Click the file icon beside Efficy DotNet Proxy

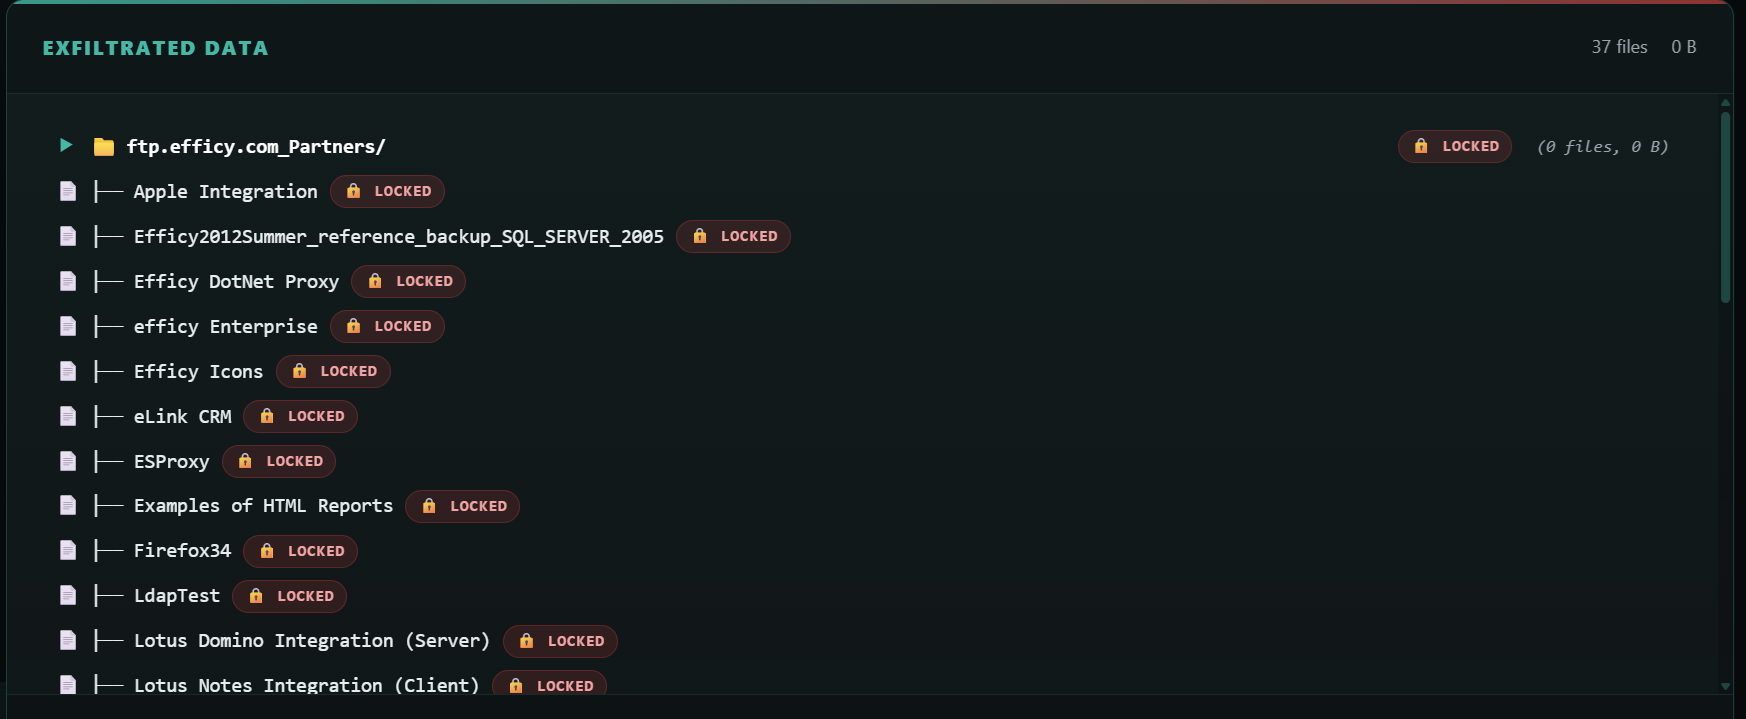[x=68, y=281]
